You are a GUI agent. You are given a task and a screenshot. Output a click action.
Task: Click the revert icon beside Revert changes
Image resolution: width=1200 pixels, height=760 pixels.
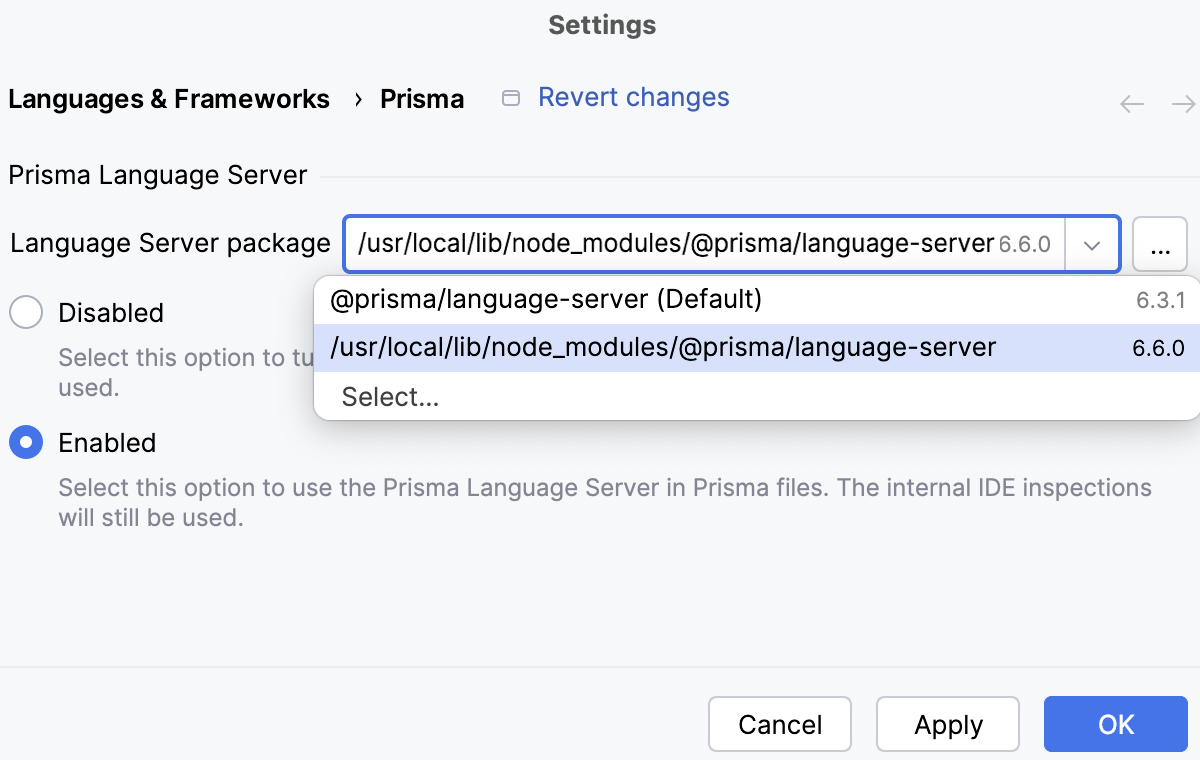coord(511,97)
